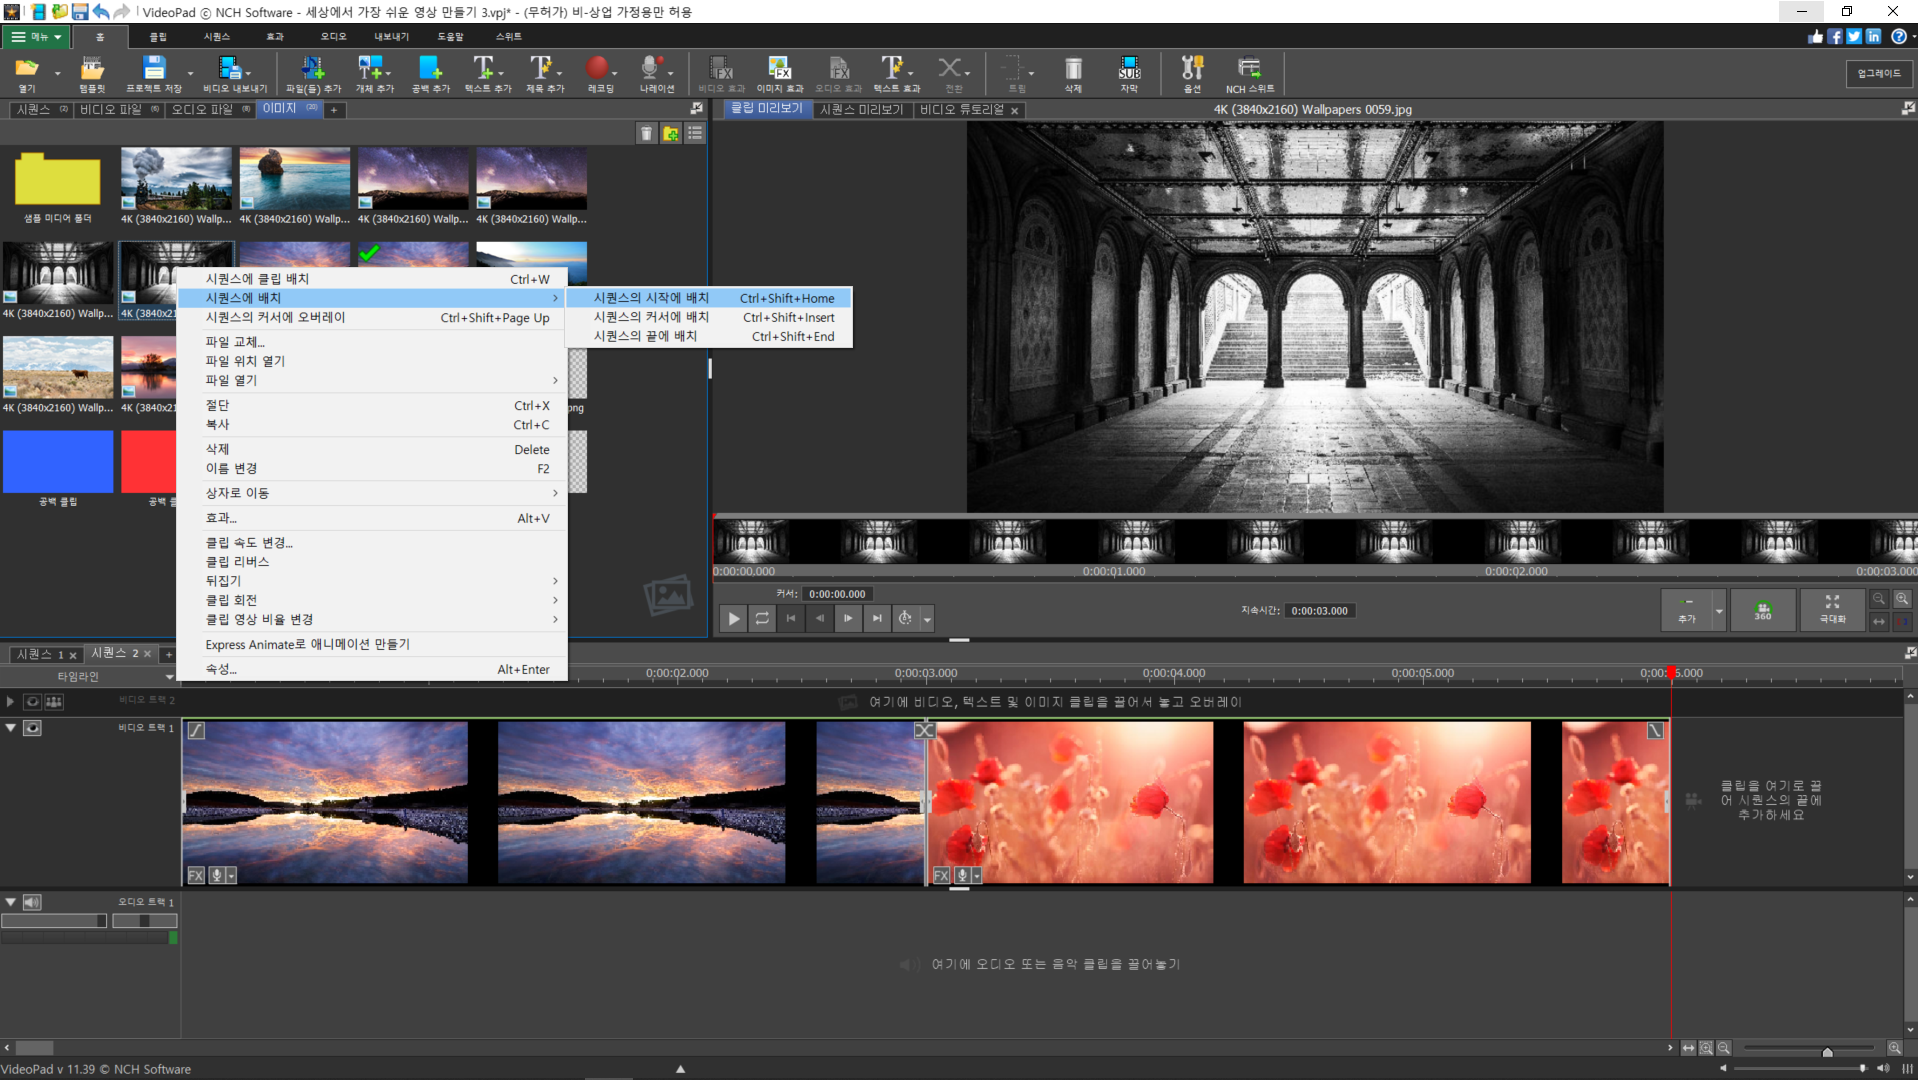Click the Facebook share icon
This screenshot has height=1080, width=1918.
[1835, 36]
